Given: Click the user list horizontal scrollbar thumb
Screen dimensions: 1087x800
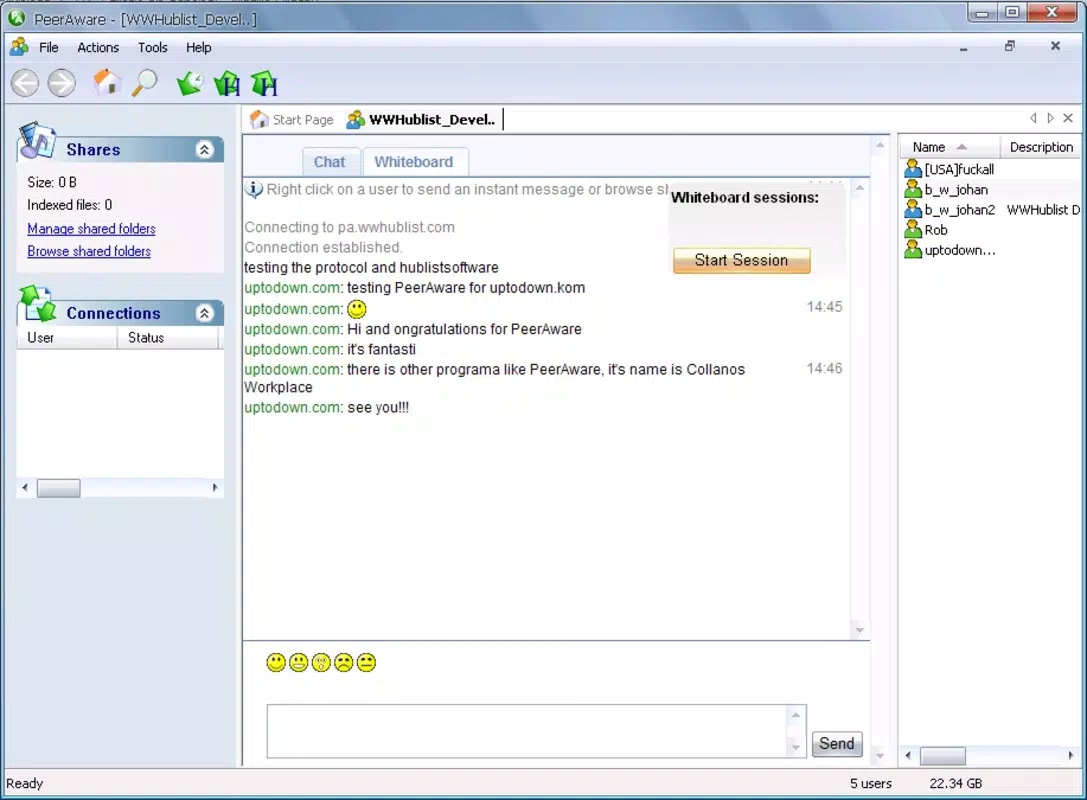Looking at the screenshot, I should (943, 756).
